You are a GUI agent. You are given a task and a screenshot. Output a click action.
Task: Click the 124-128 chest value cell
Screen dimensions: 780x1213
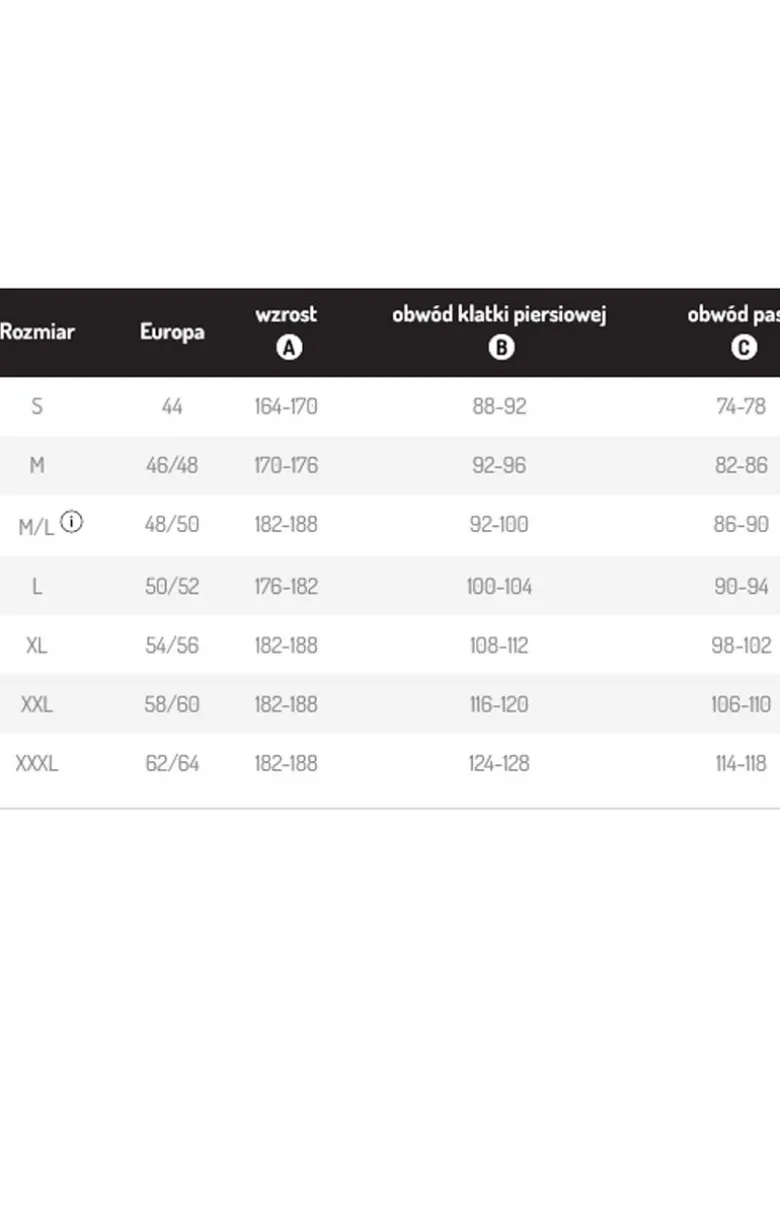coord(499,763)
